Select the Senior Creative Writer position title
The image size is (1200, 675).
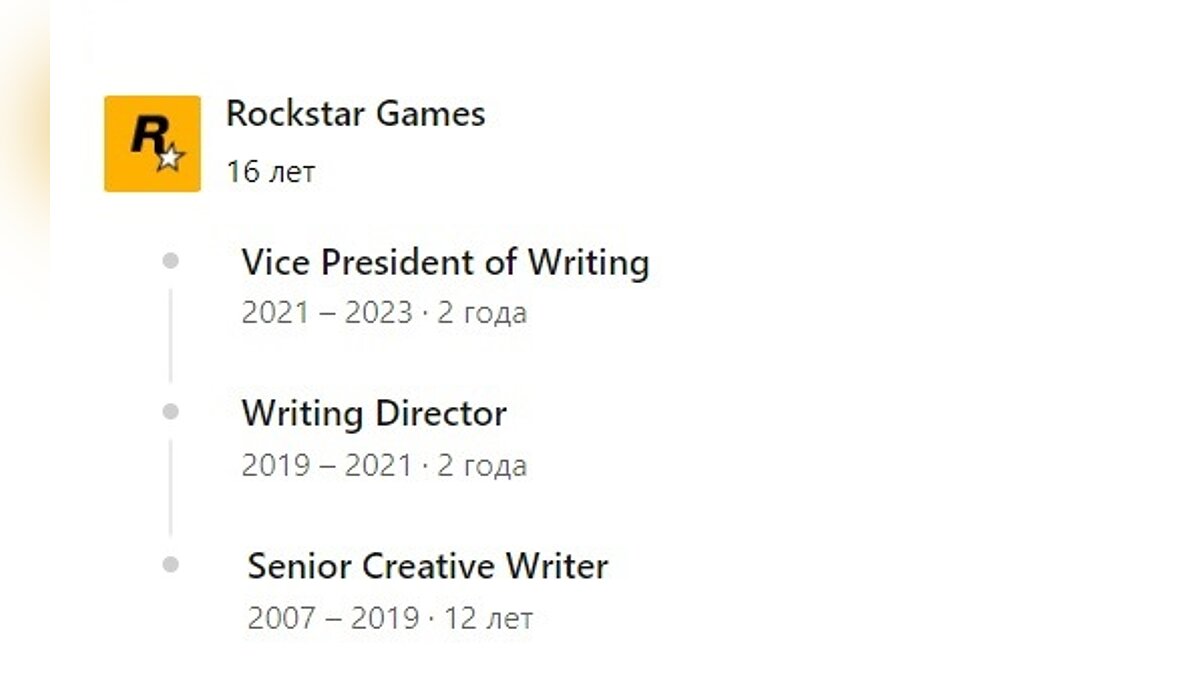pyautogui.click(x=427, y=567)
